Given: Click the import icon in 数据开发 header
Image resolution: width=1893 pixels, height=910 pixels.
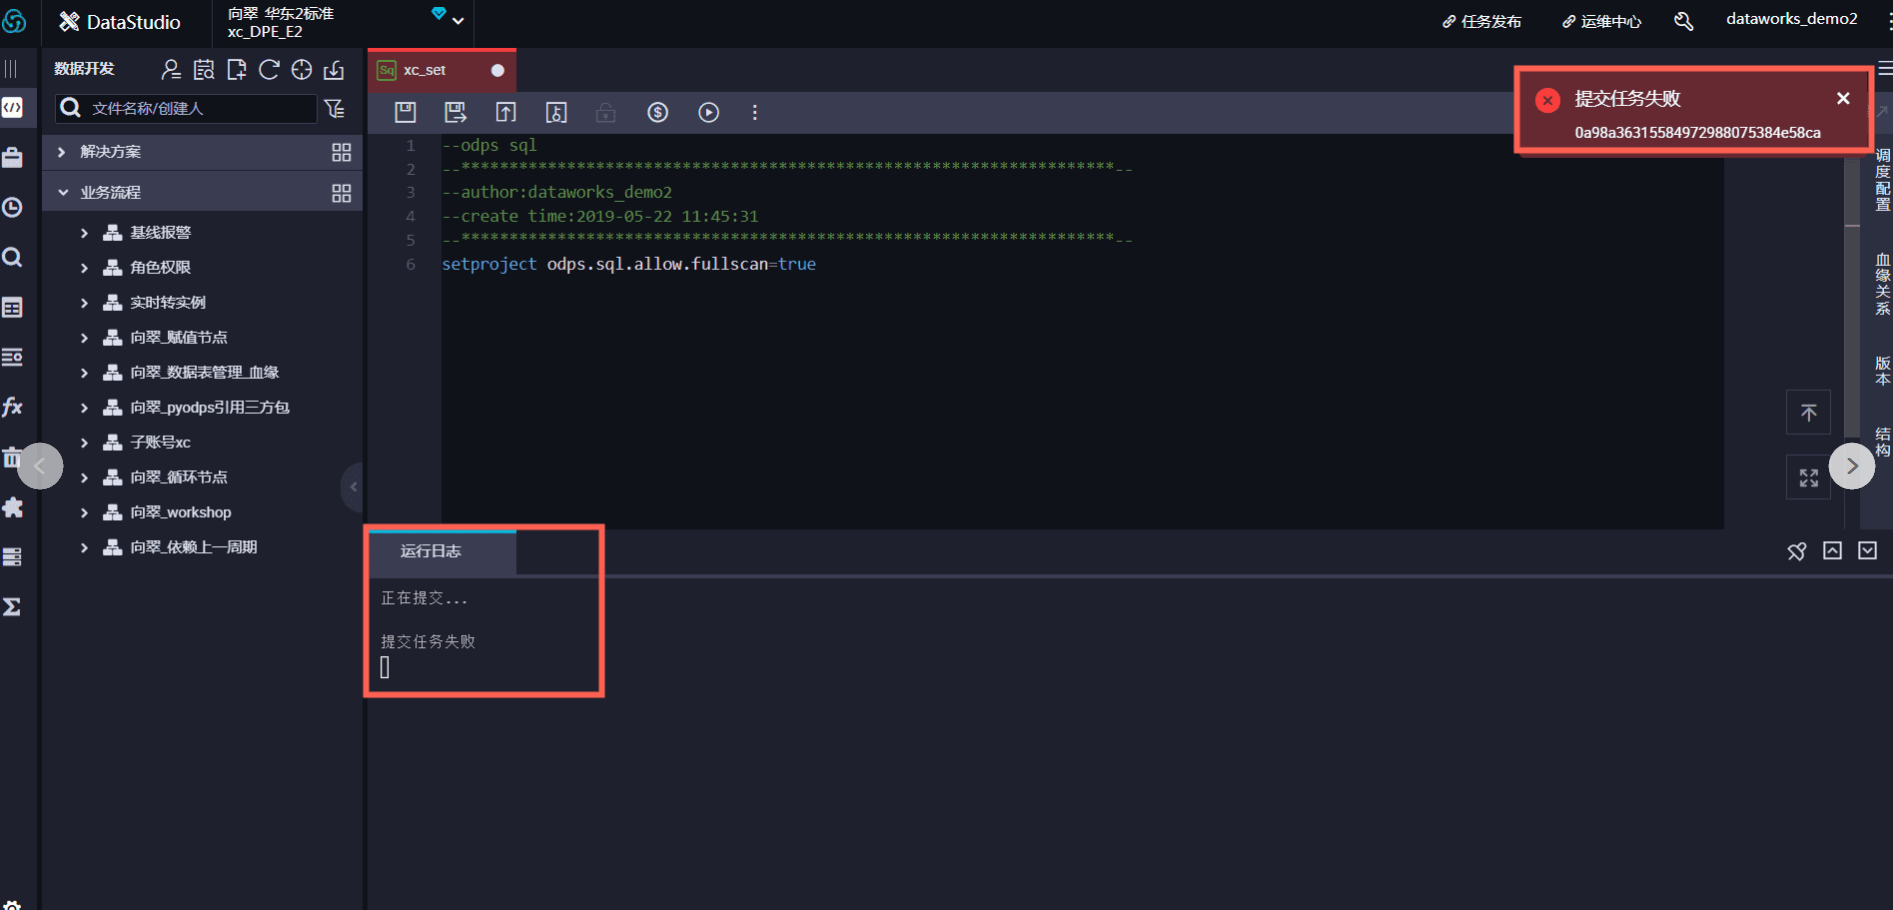Looking at the screenshot, I should click(334, 69).
